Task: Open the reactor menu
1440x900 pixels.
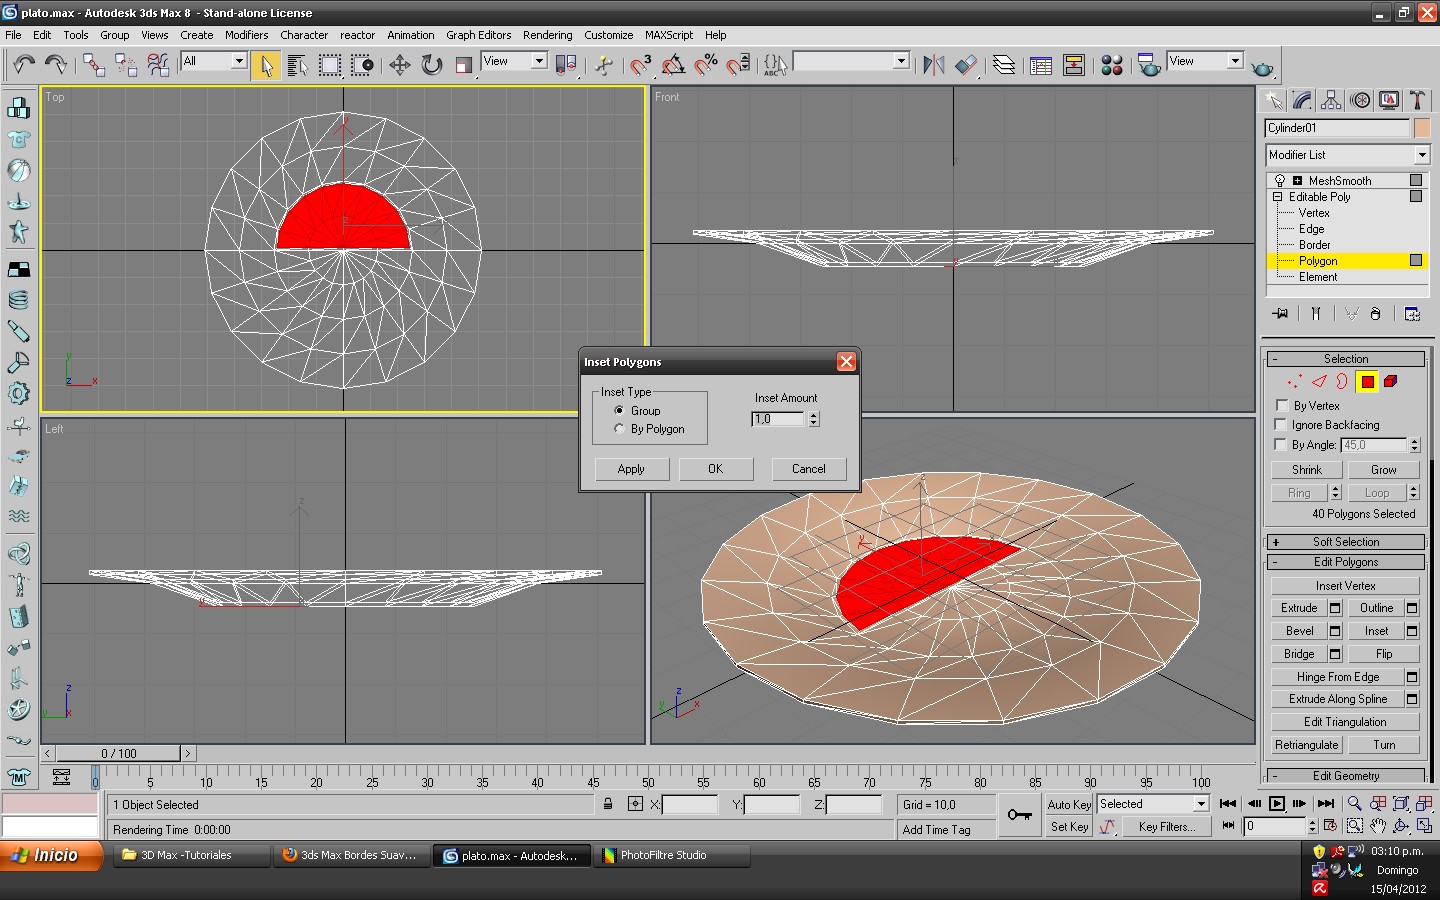Action: click(357, 35)
